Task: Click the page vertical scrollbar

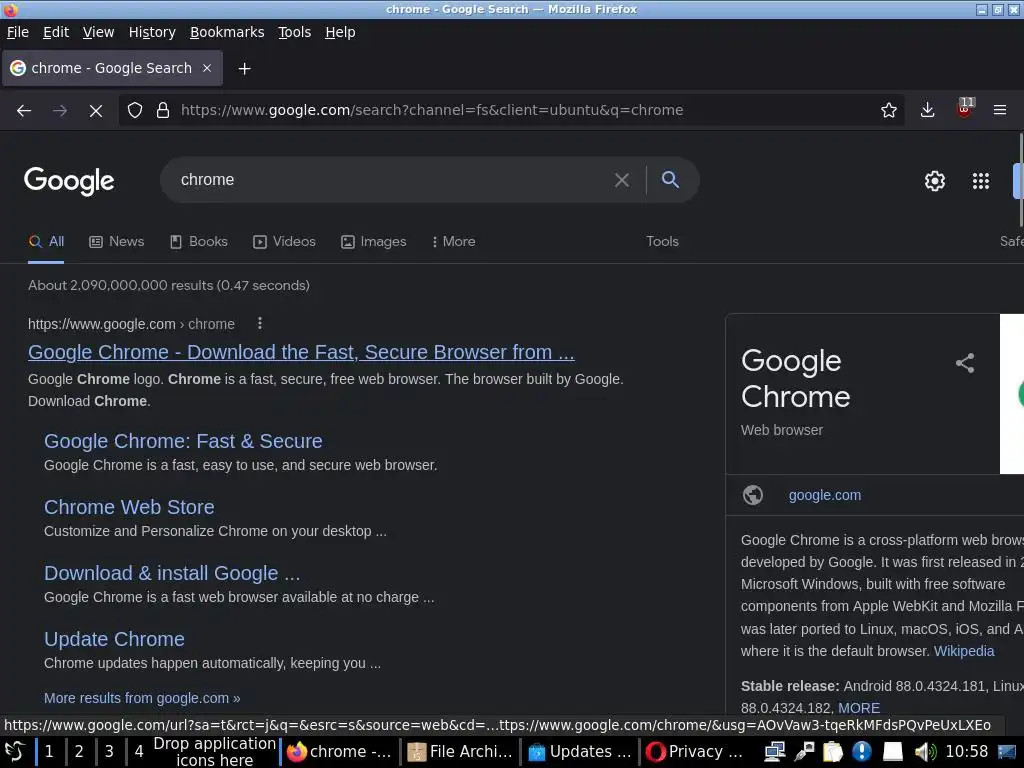Action: (1021, 180)
